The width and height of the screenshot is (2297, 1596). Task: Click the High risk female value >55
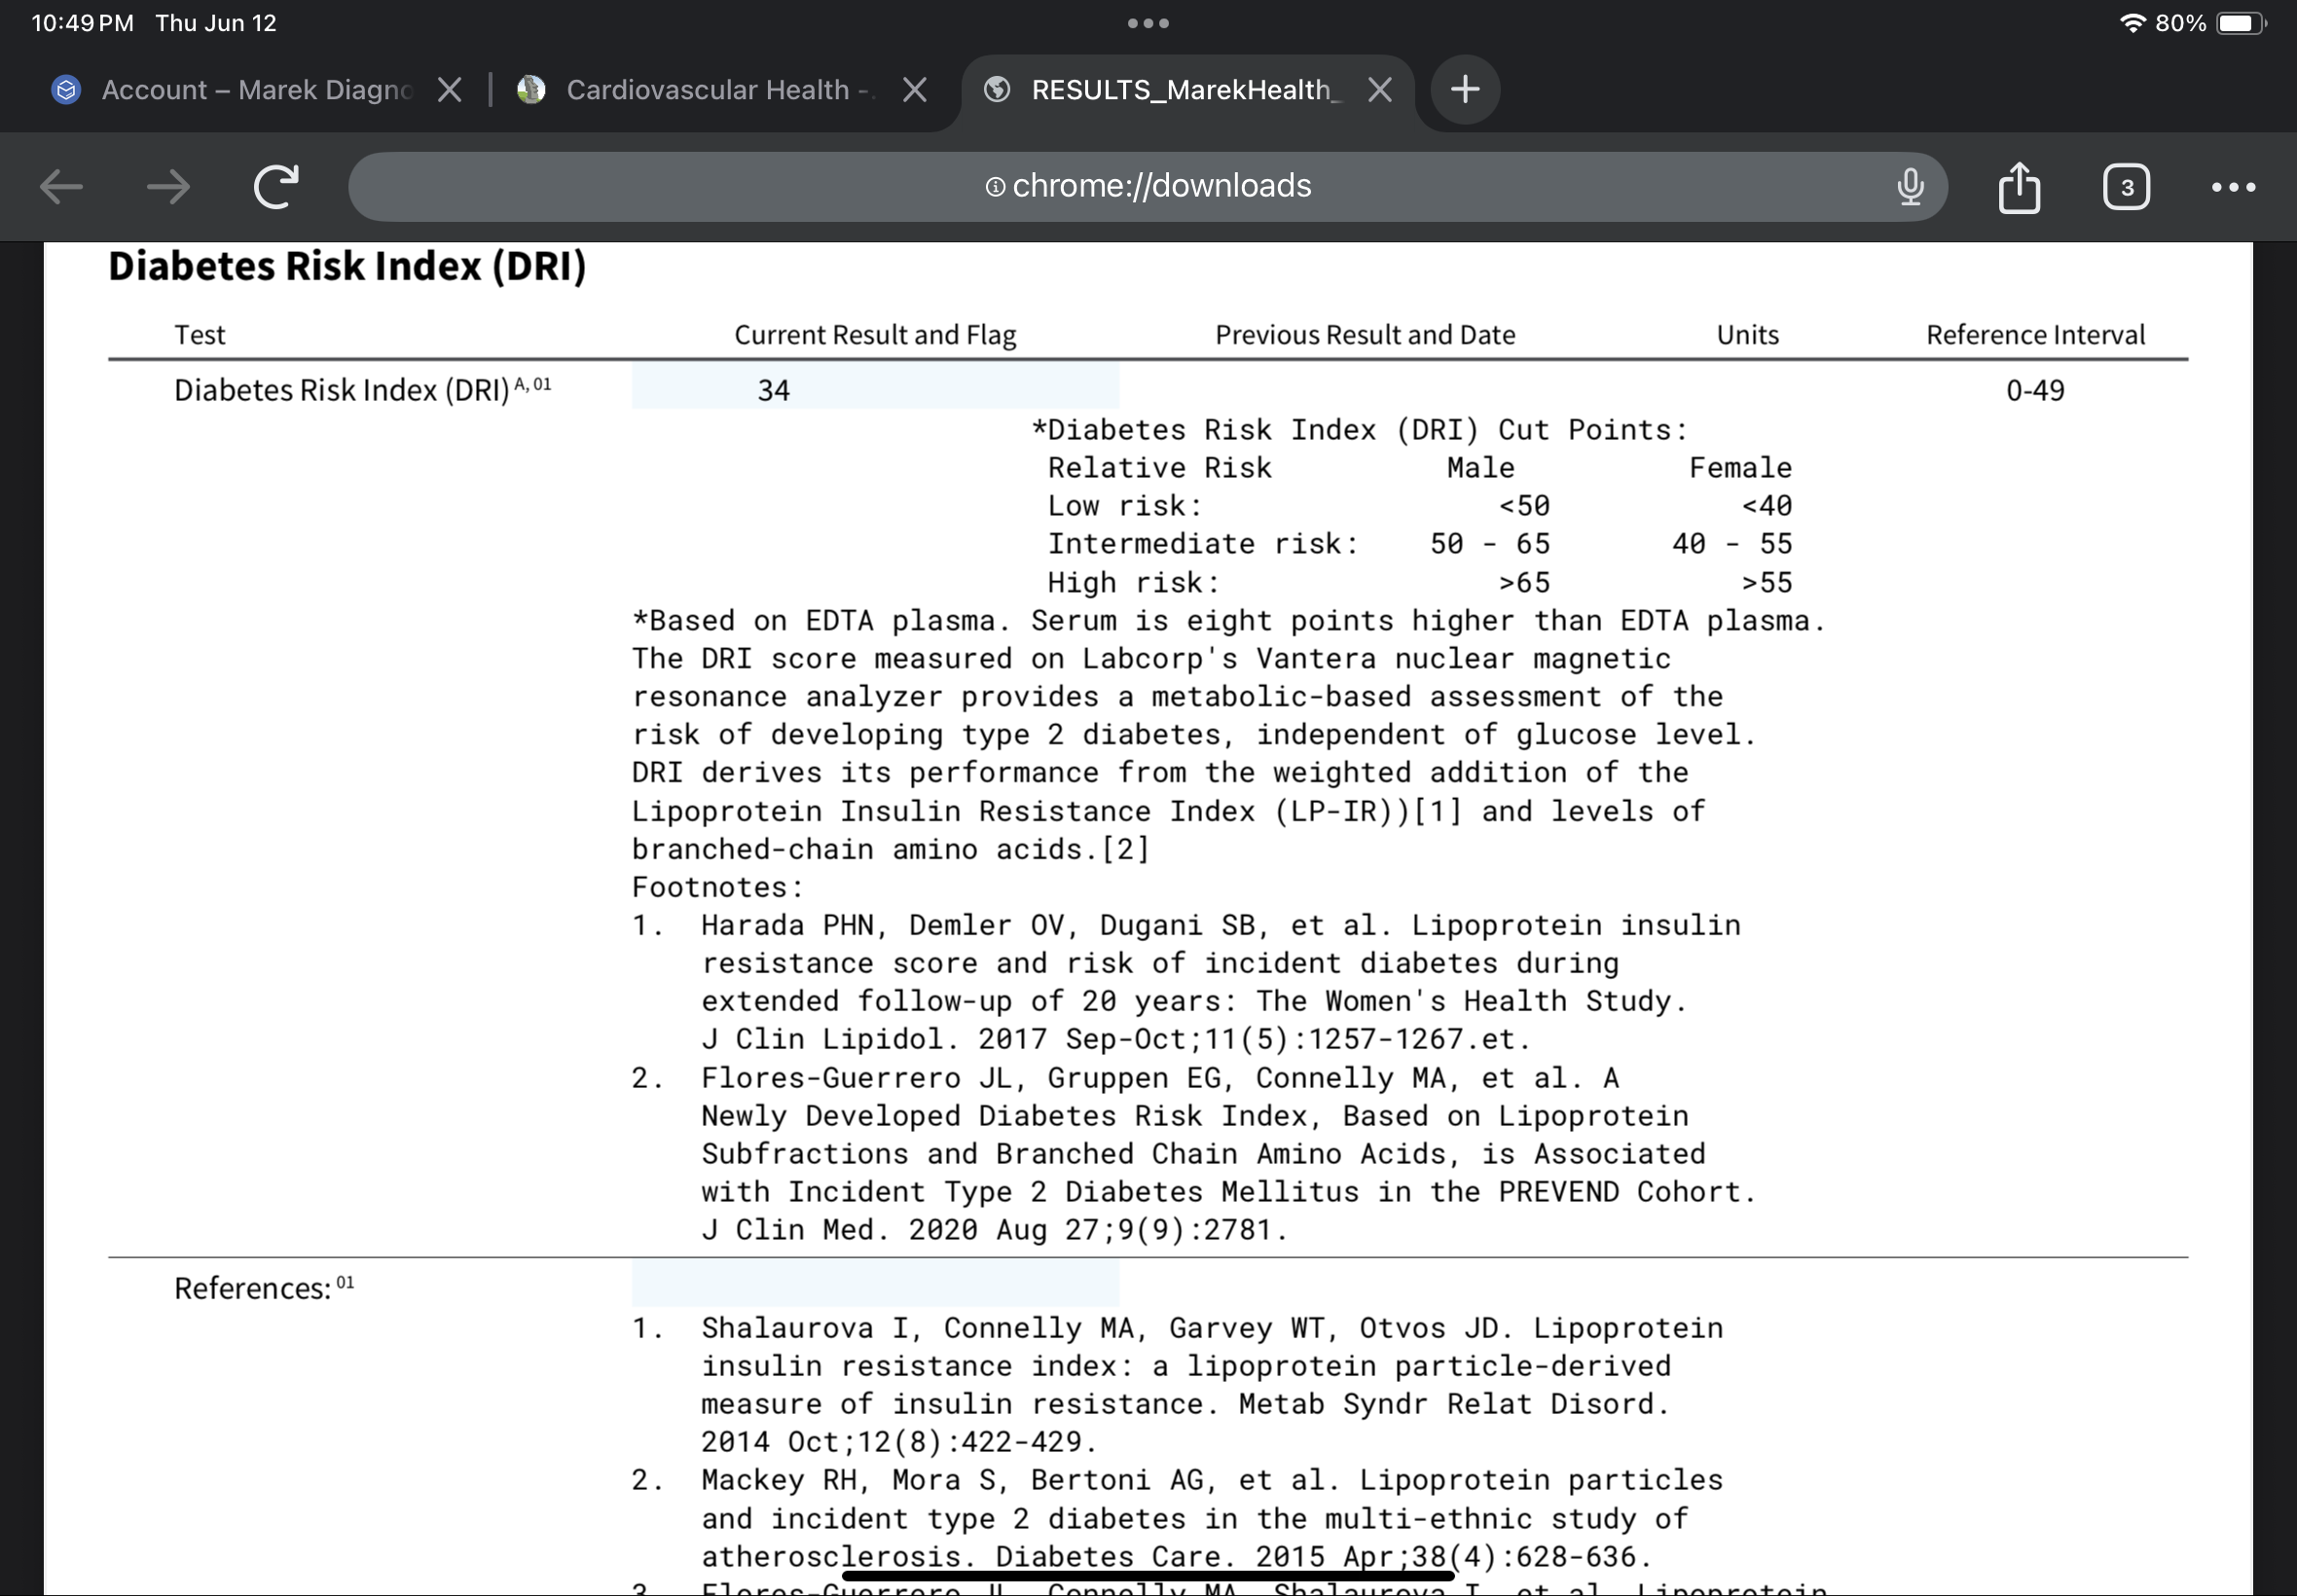1767,583
